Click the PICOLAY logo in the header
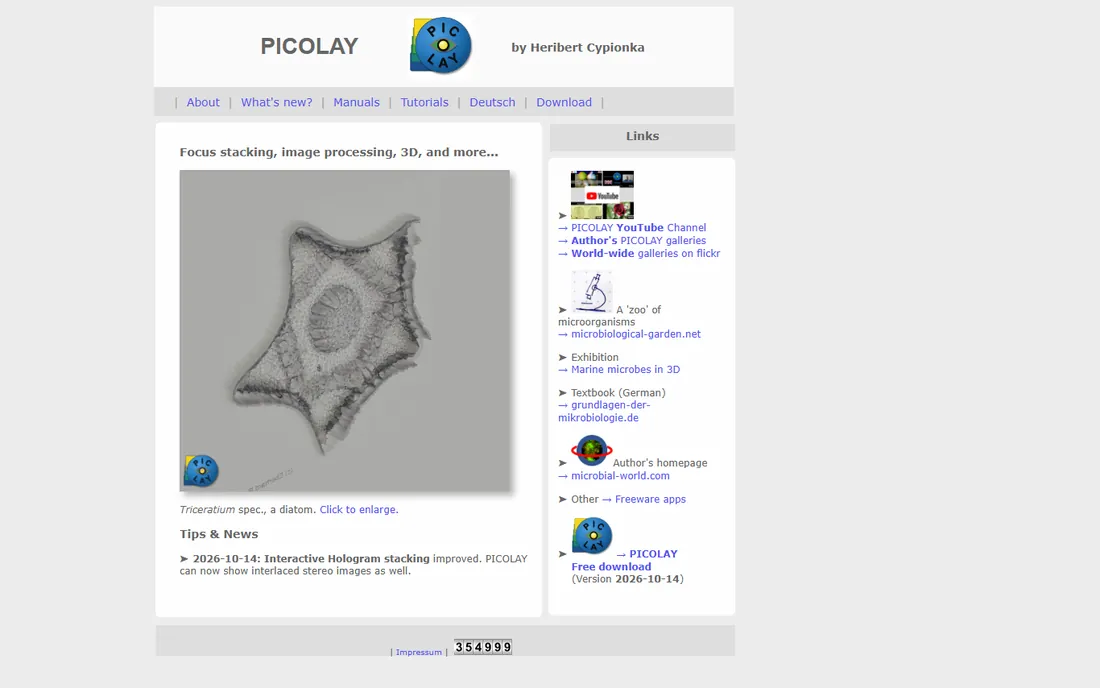This screenshot has width=1100, height=688. tap(441, 46)
